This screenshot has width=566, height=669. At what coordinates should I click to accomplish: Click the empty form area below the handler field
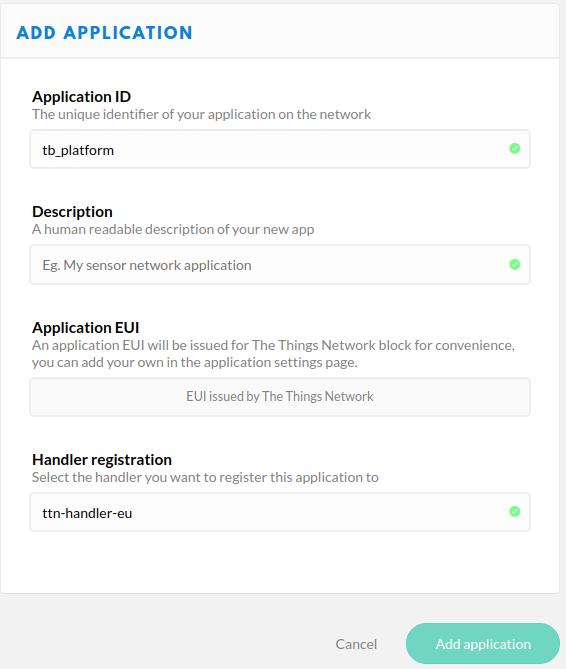coord(280,562)
